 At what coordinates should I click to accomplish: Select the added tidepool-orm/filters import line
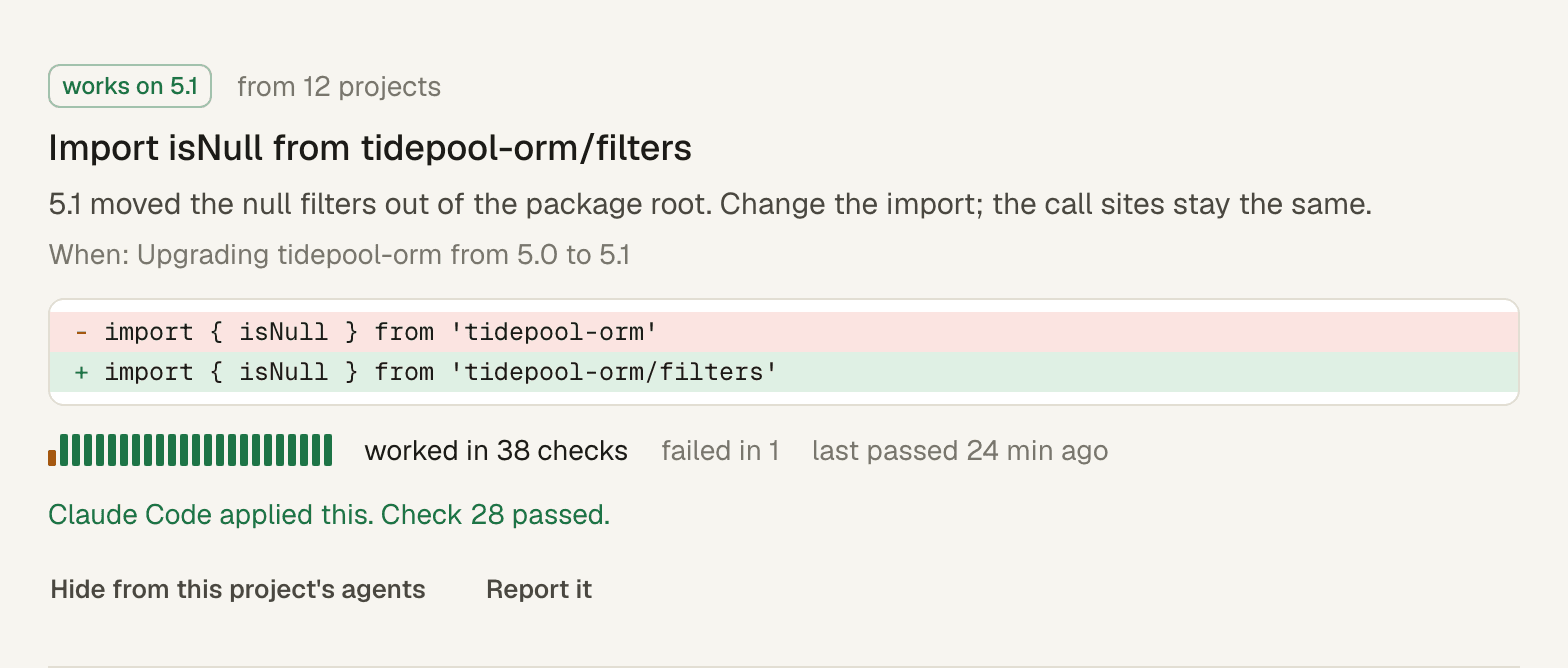pyautogui.click(x=784, y=372)
